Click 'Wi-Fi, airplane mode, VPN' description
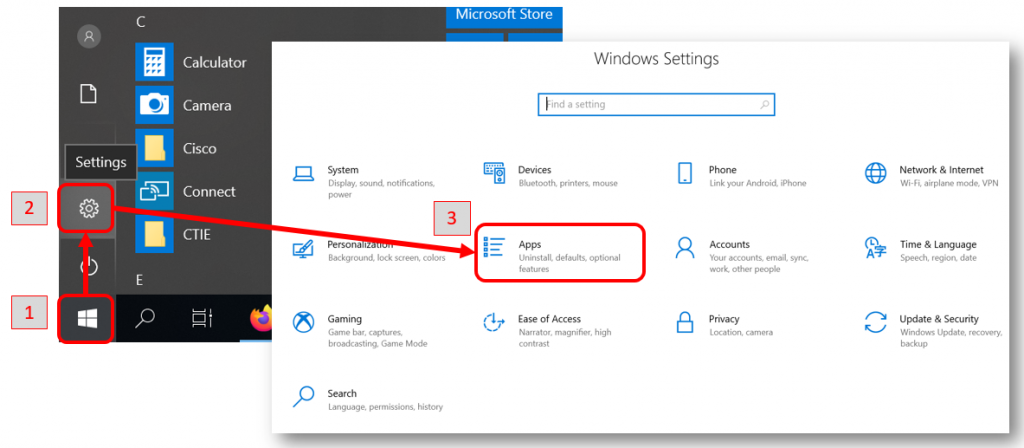 (949, 184)
